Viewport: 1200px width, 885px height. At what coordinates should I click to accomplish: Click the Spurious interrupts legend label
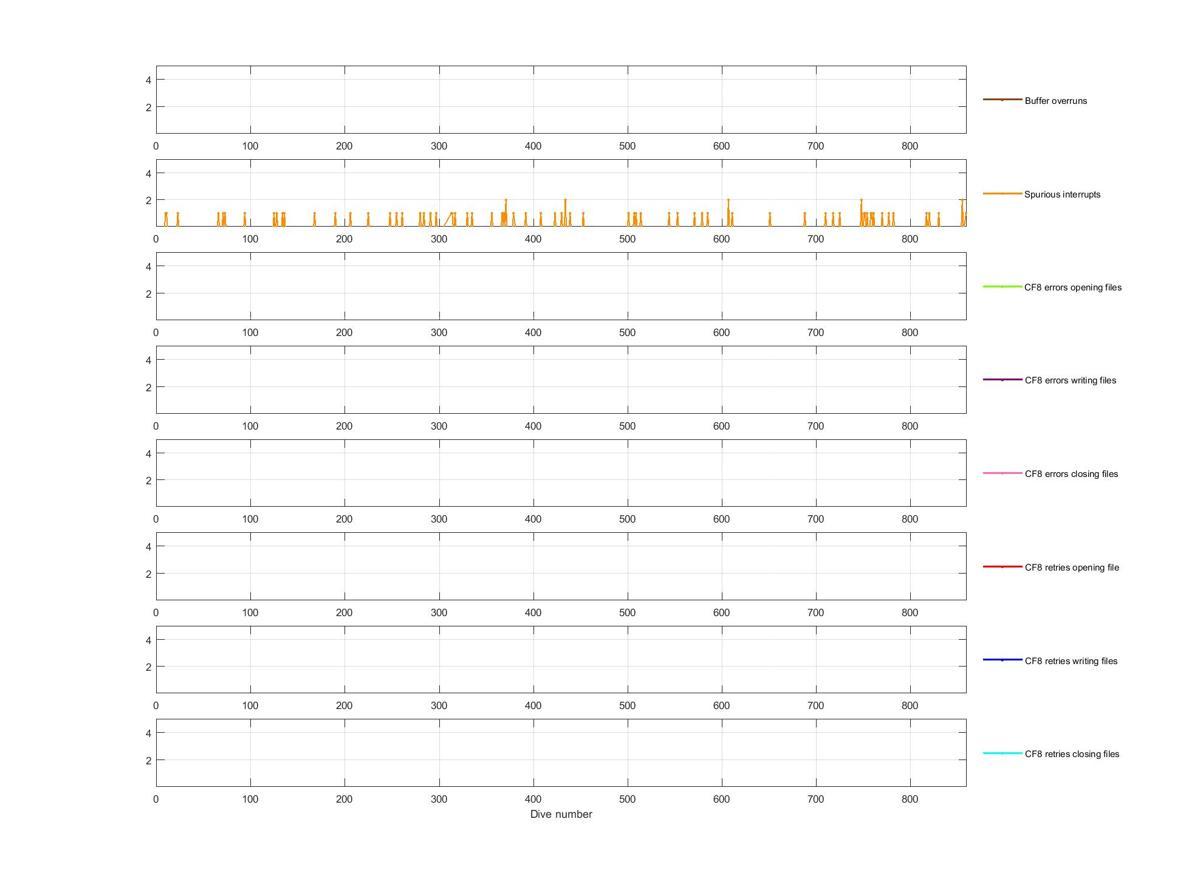(x=1062, y=194)
